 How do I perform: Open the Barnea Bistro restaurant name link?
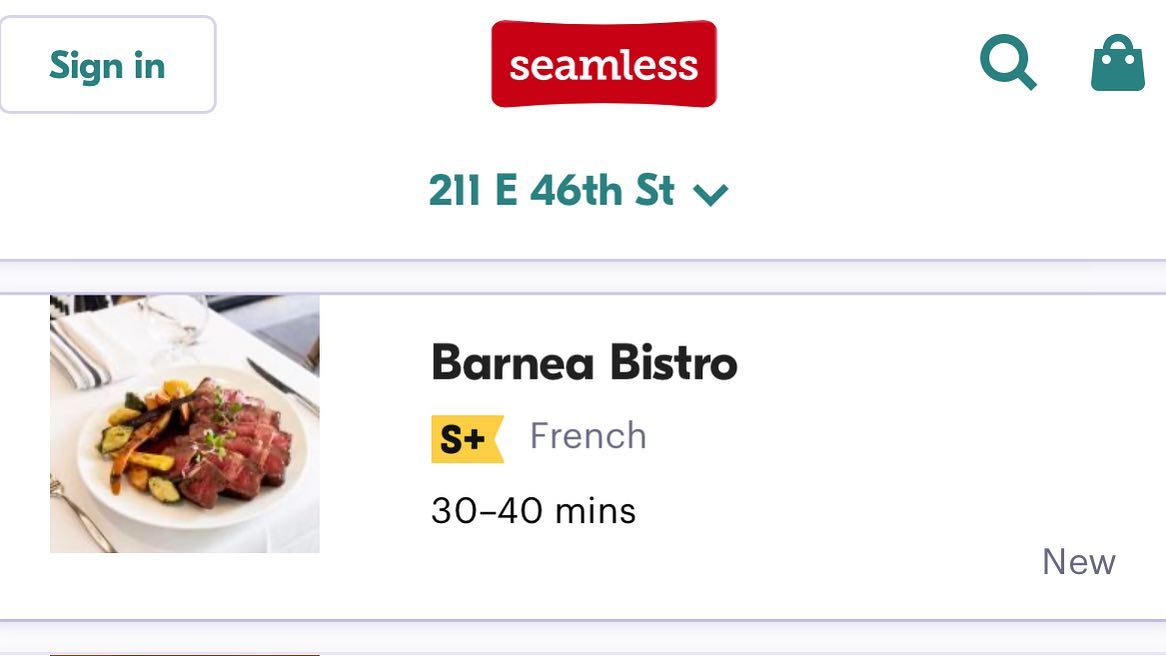click(x=584, y=362)
